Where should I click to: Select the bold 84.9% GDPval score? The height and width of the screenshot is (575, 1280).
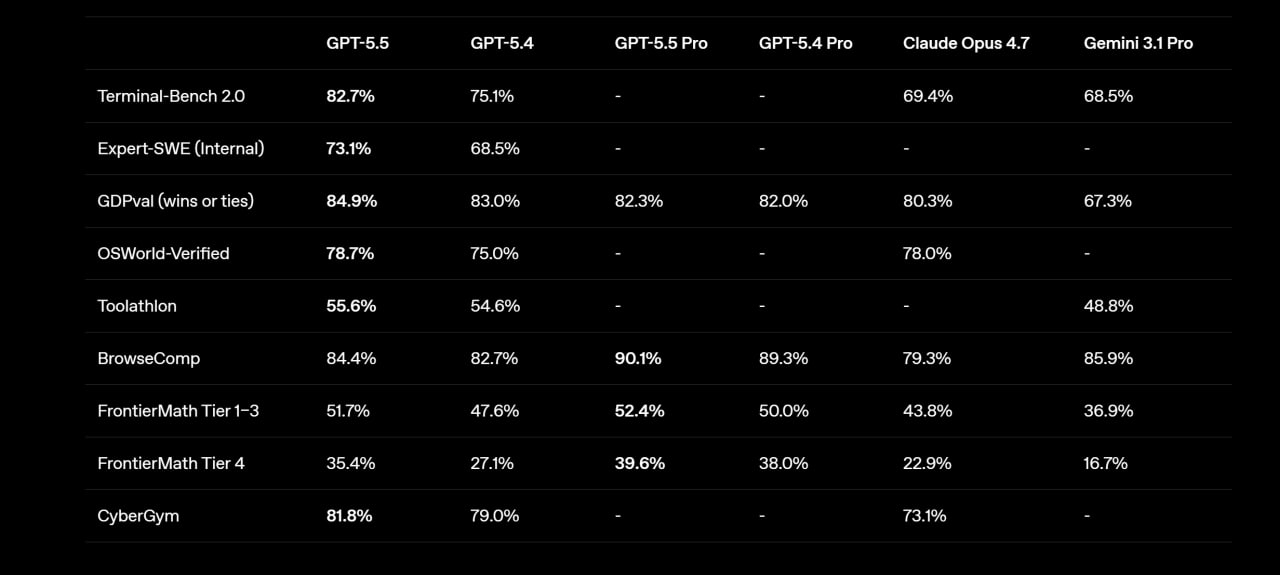351,201
